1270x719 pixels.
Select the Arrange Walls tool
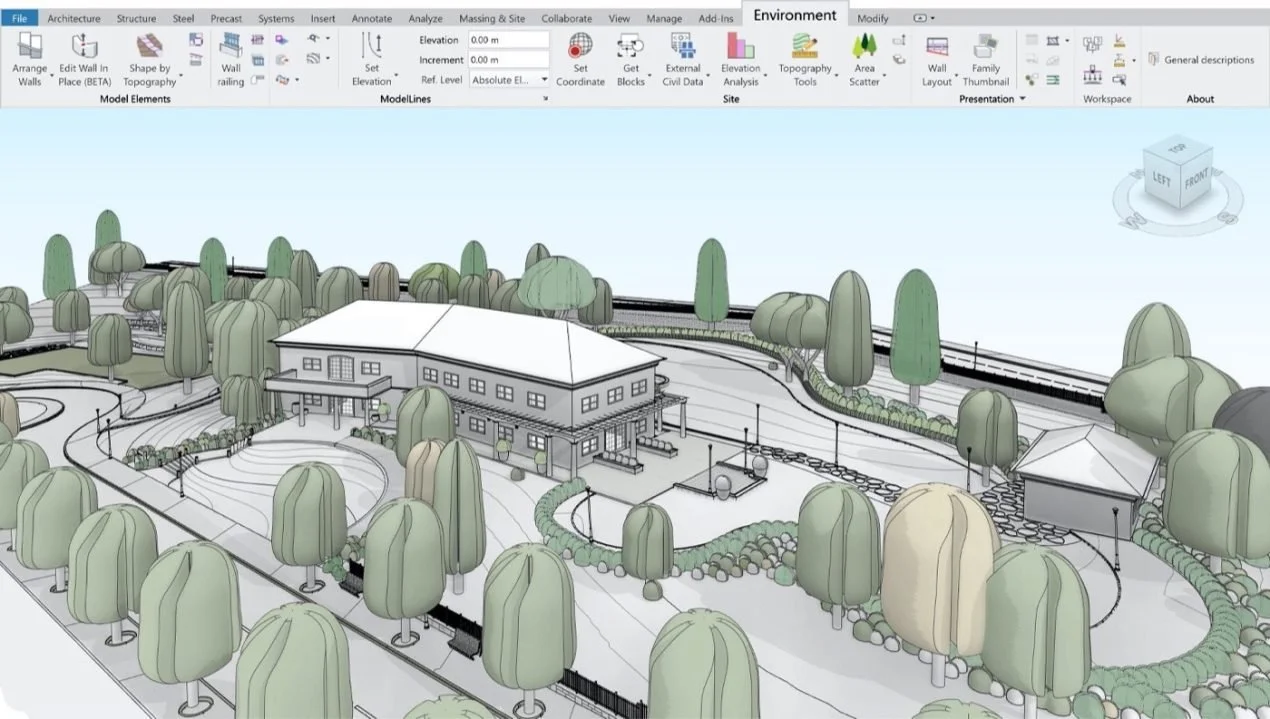(x=29, y=60)
